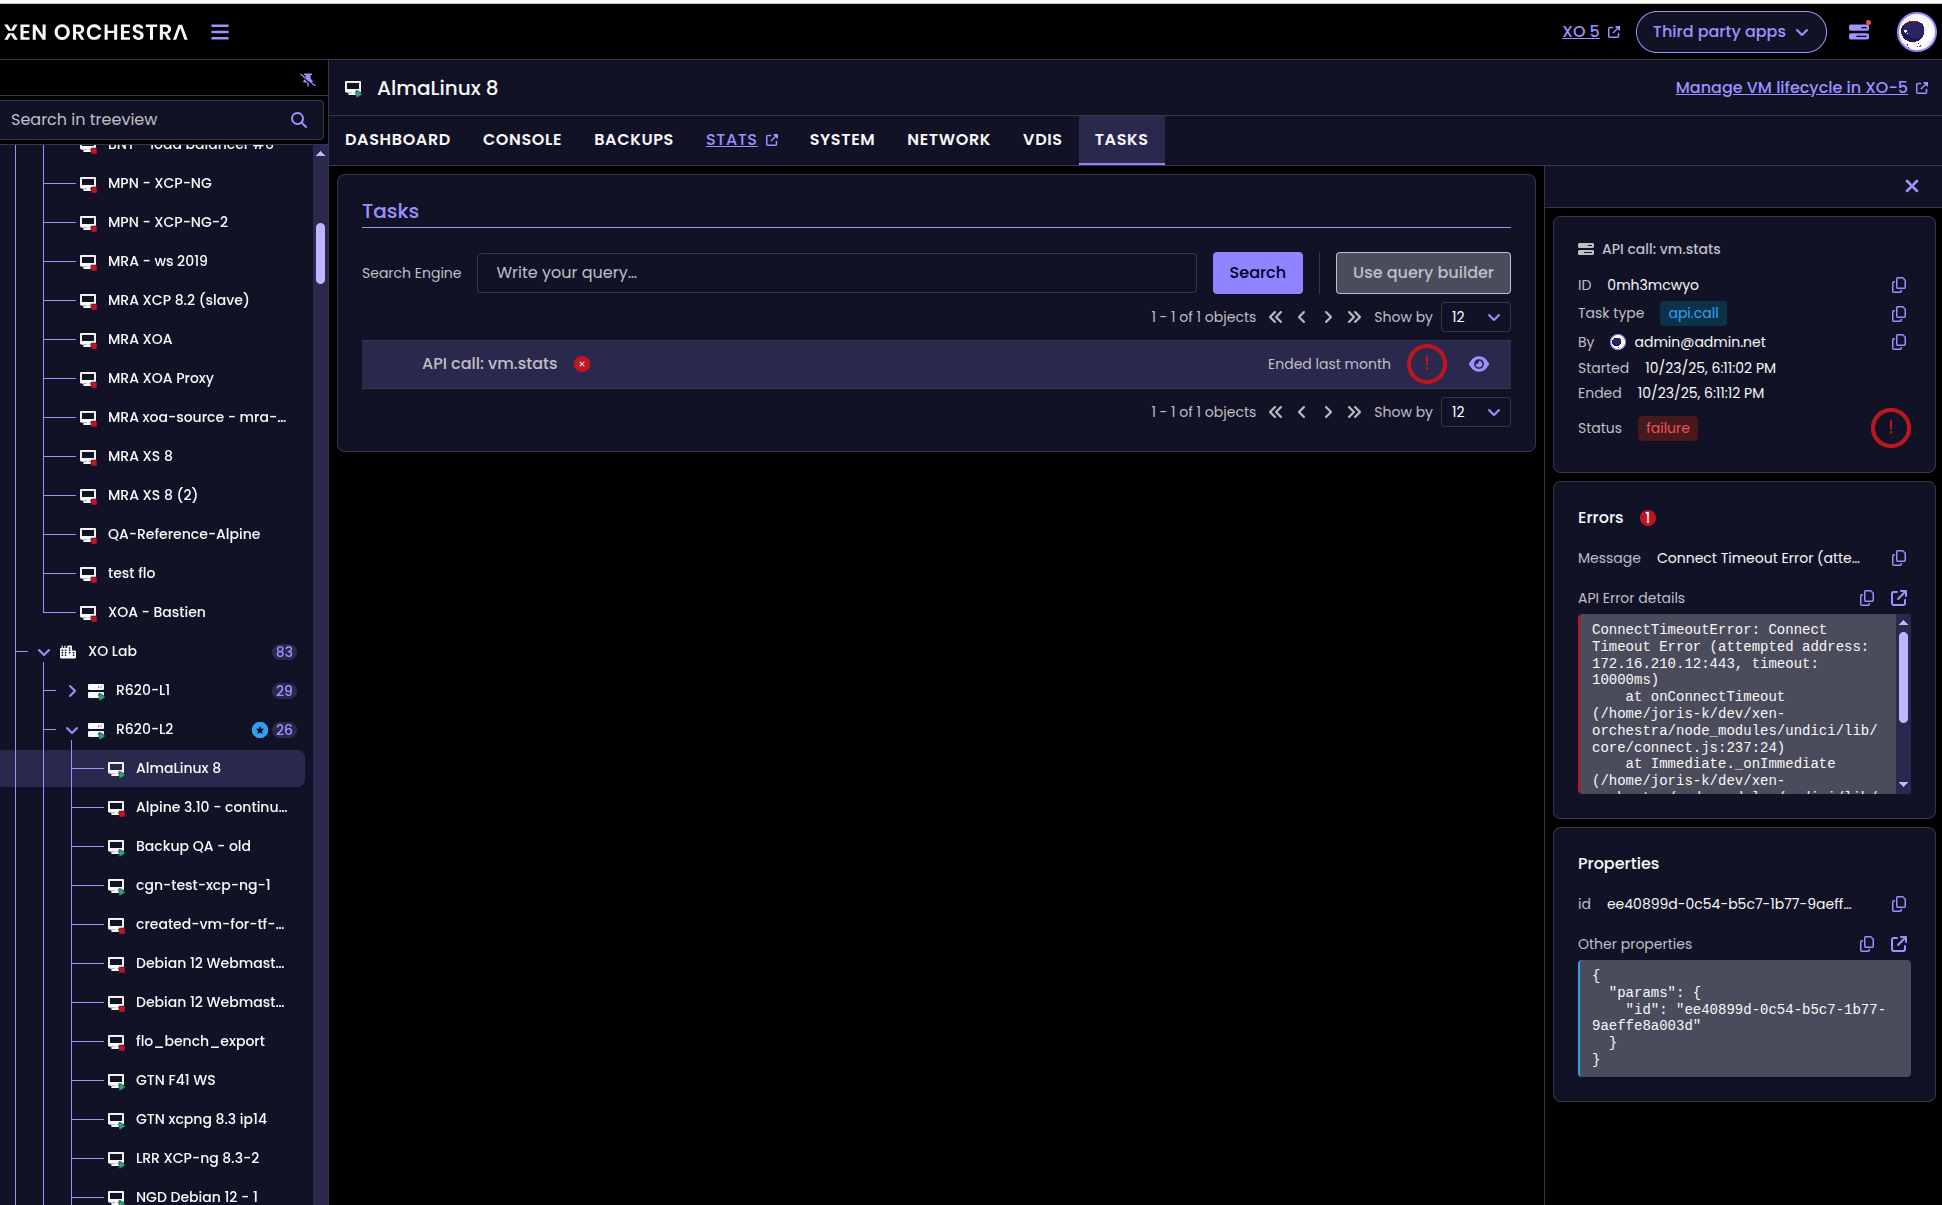Copy the task ID value
1942x1205 pixels.
[1898, 285]
